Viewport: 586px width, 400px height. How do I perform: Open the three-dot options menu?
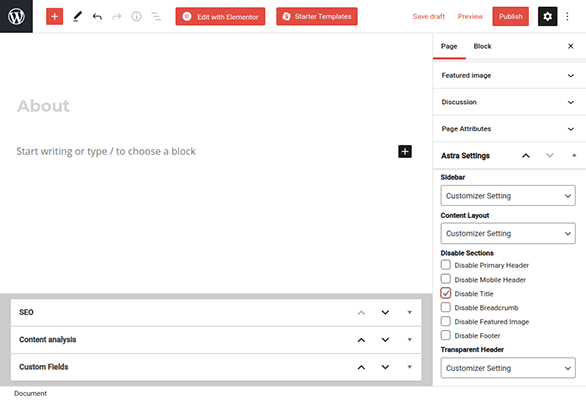point(567,16)
